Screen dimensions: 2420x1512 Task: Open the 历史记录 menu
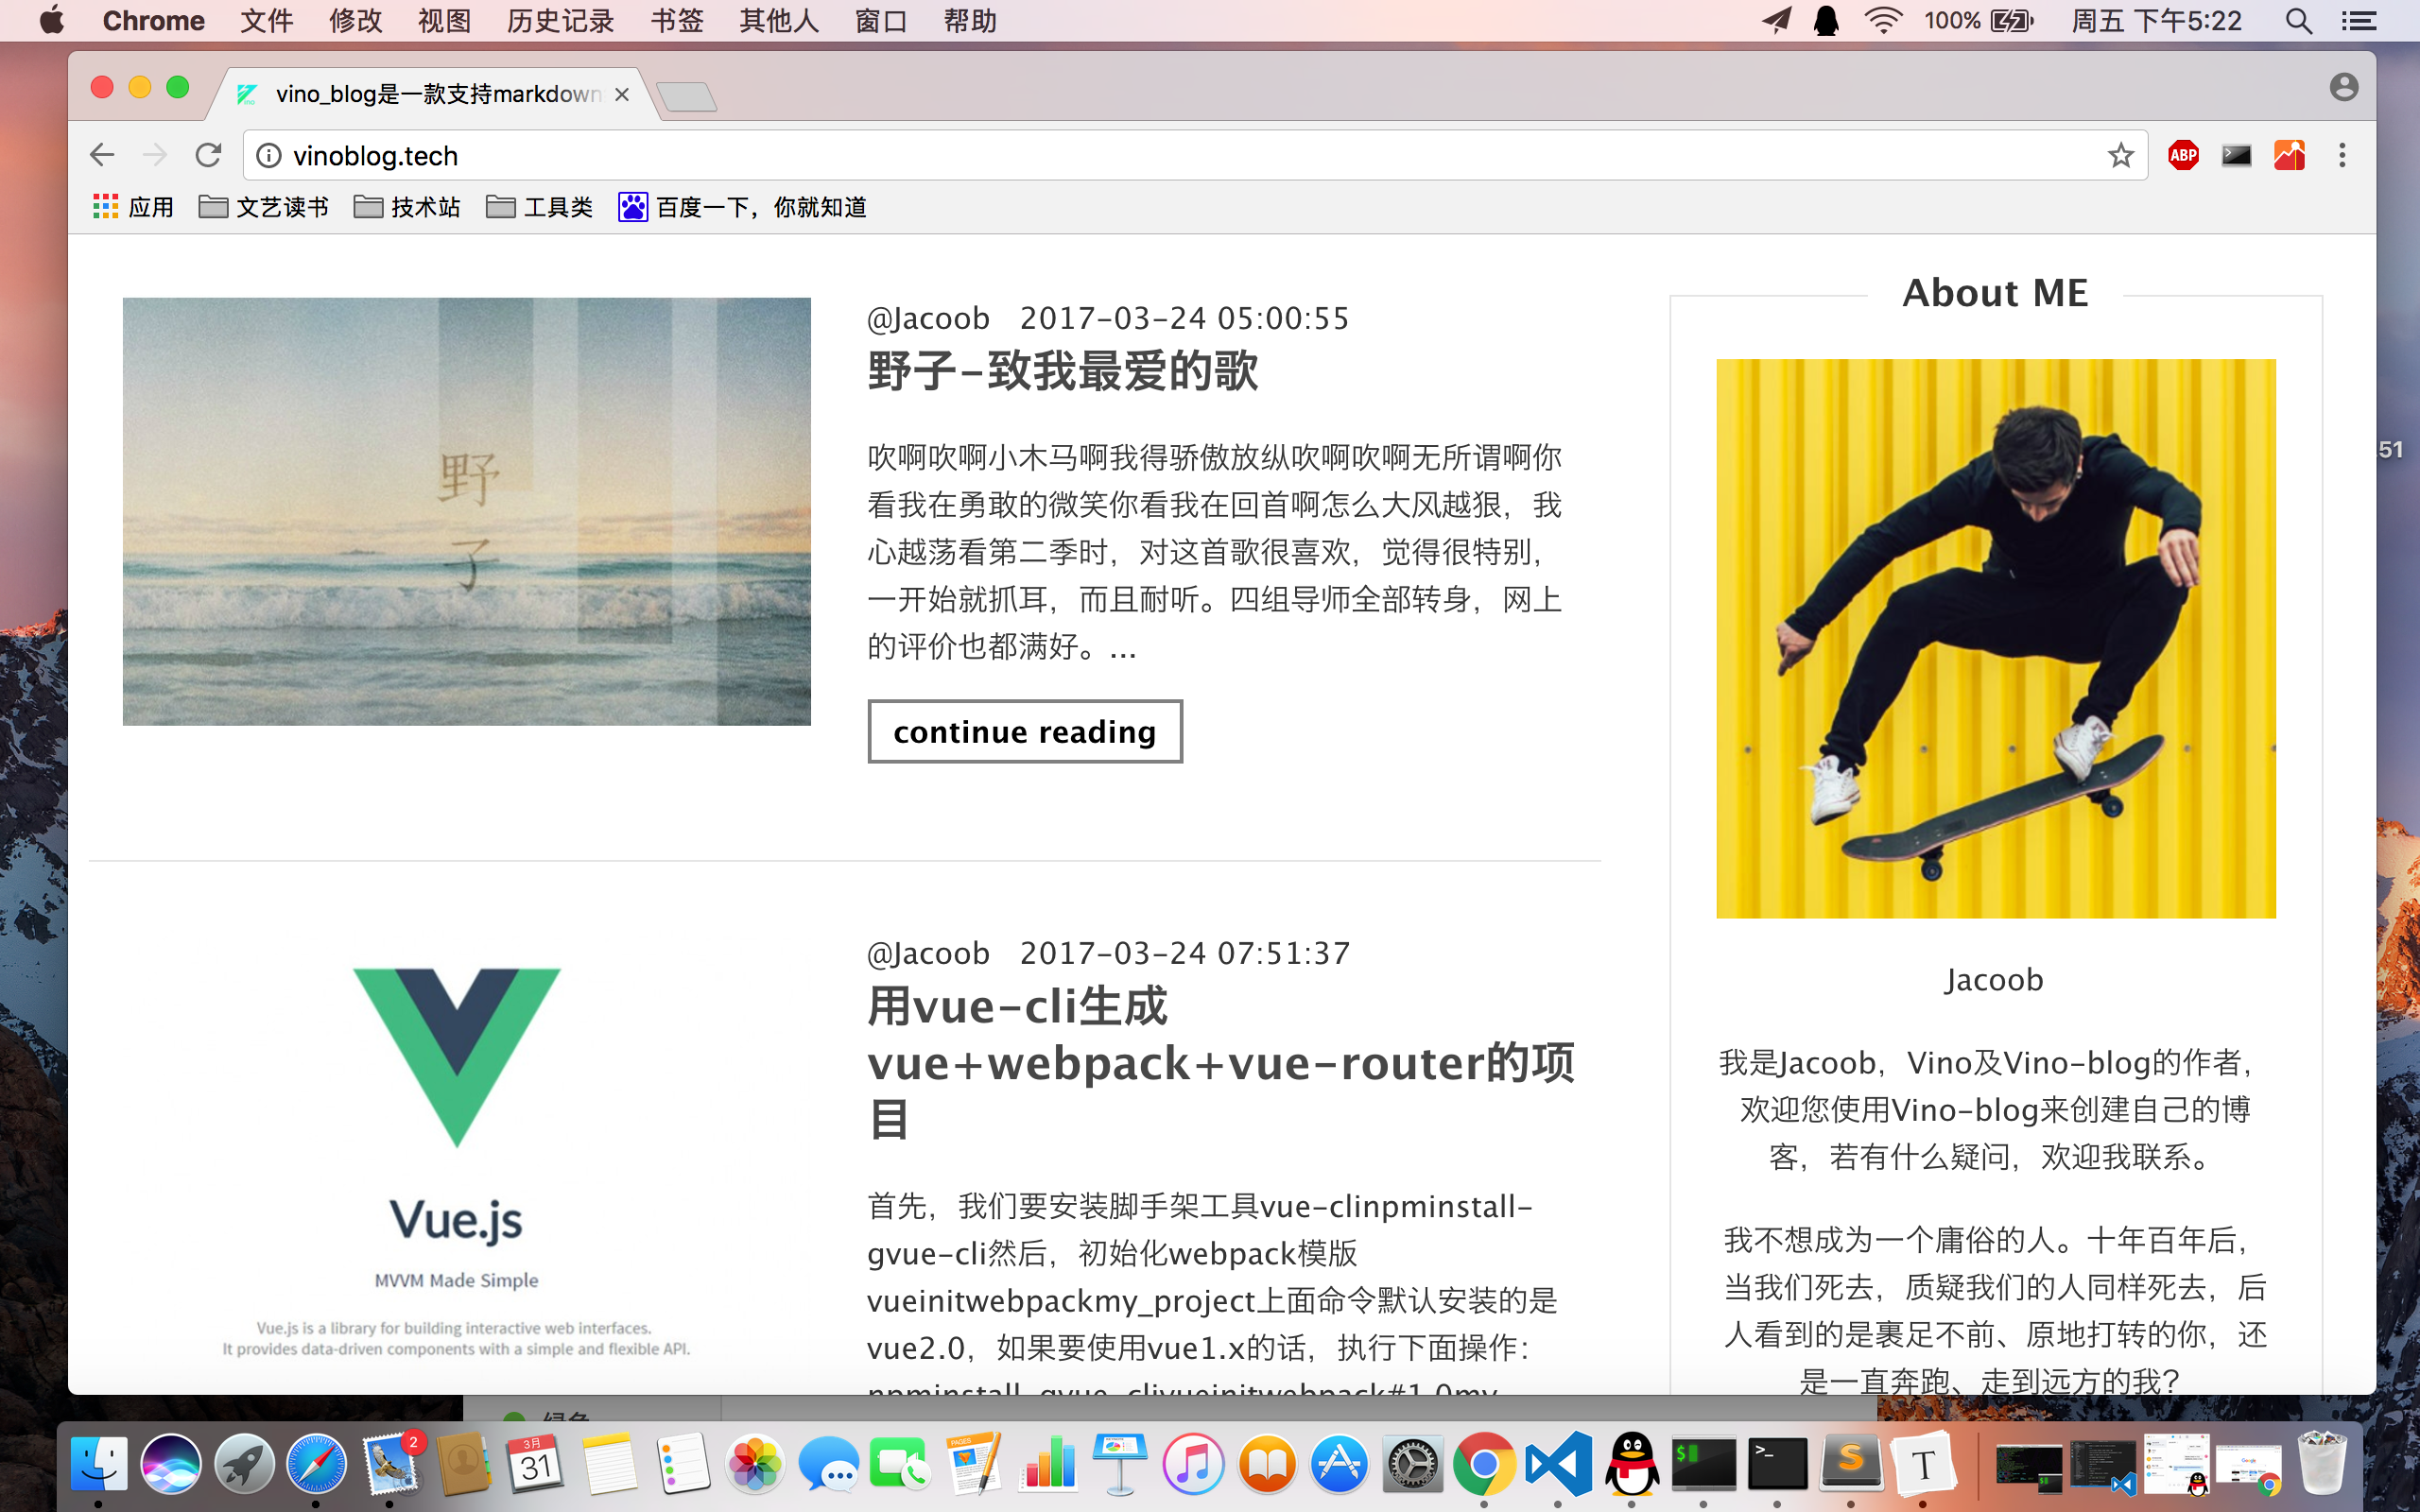(560, 21)
